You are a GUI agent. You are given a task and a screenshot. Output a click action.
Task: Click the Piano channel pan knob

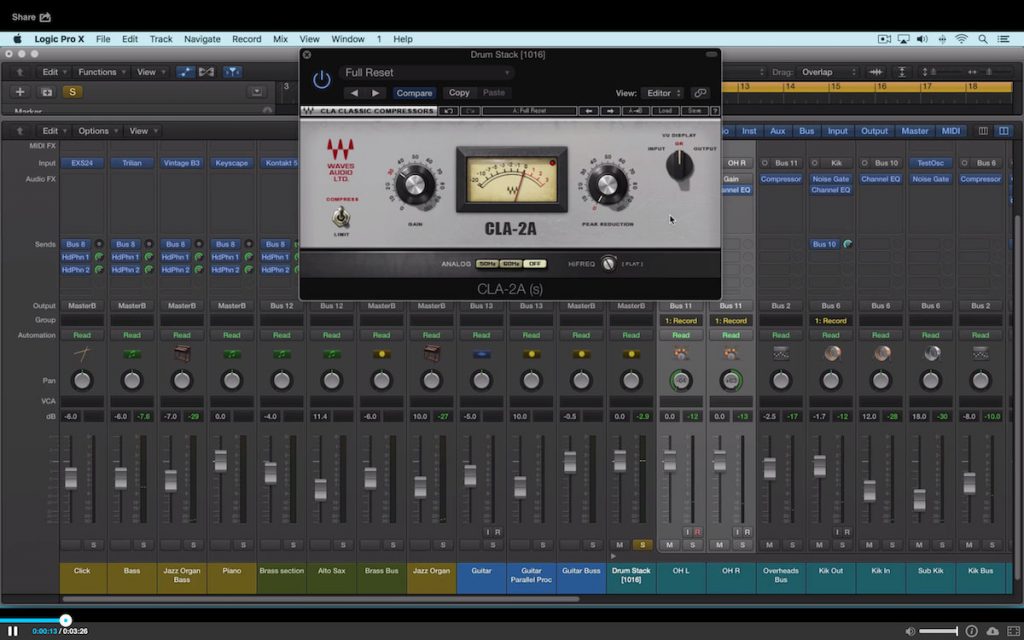coord(232,380)
